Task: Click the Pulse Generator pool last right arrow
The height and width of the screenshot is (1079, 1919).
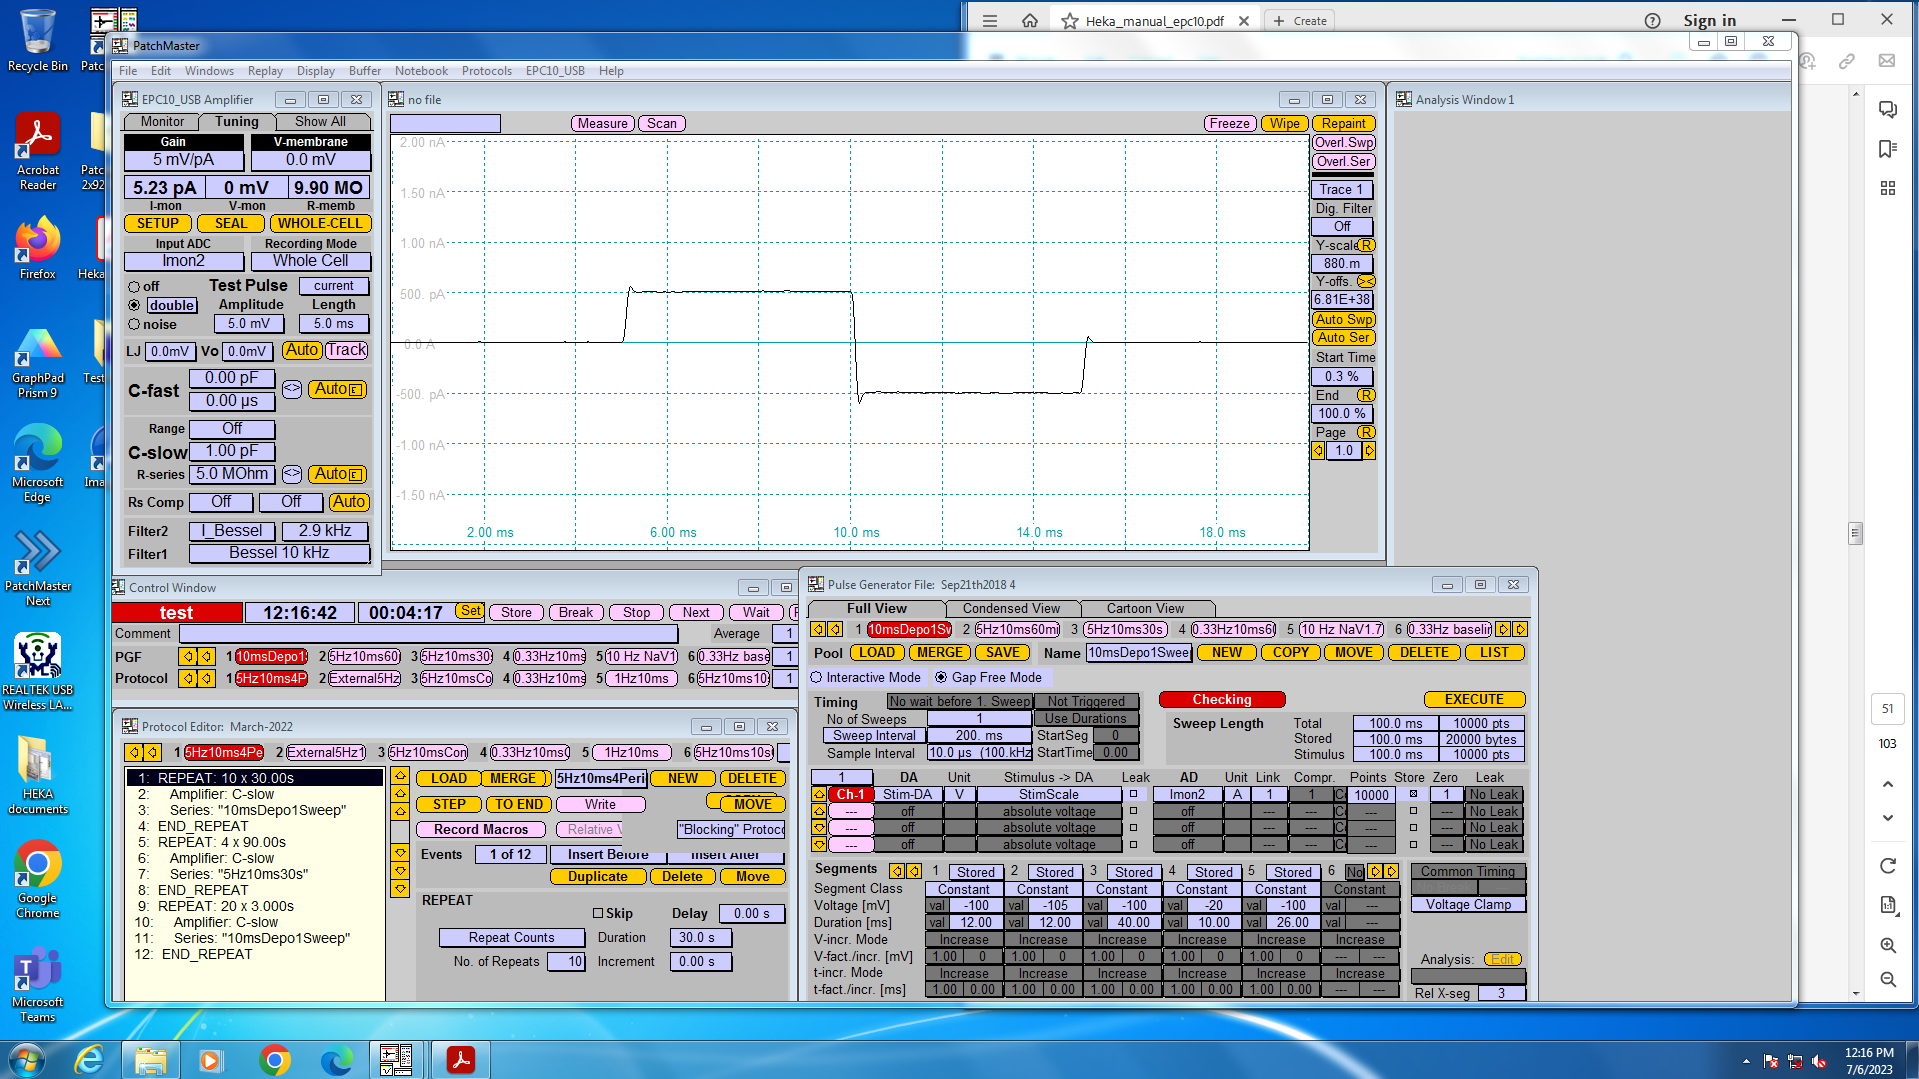Action: [1520, 630]
